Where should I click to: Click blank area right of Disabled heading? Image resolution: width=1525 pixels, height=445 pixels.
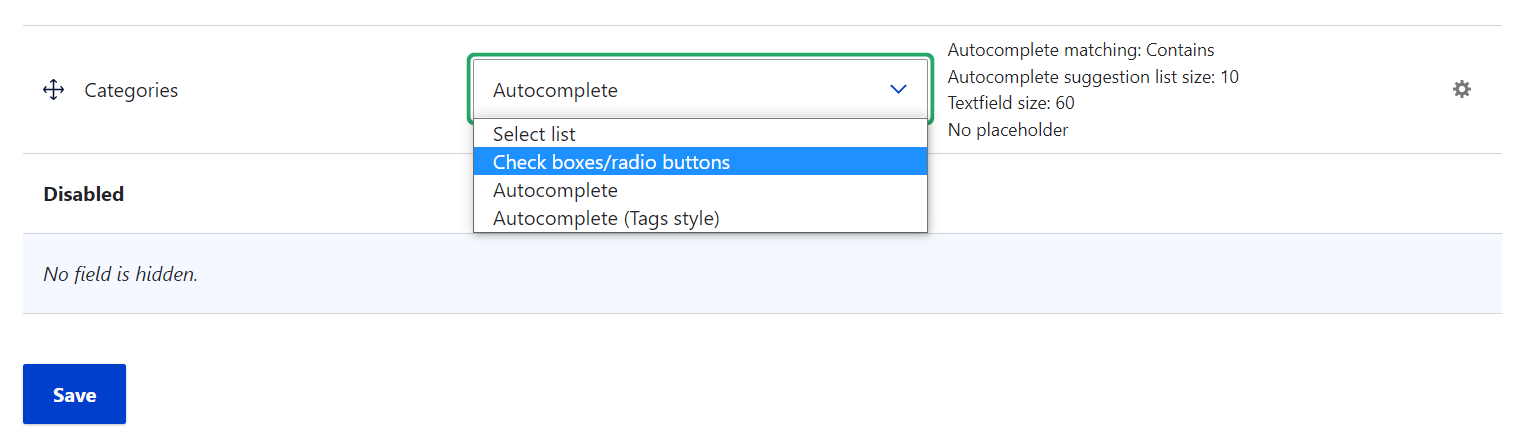1200,194
